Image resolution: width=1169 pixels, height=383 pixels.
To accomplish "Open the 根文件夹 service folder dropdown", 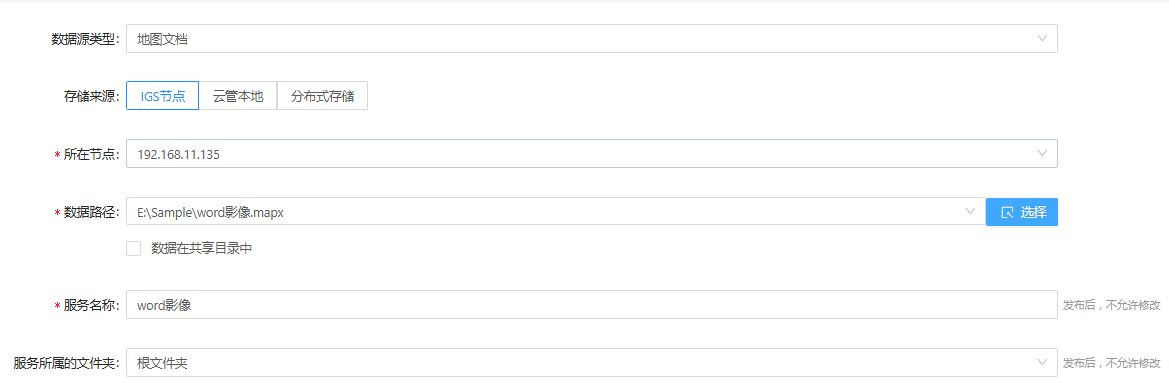I will pos(592,363).
